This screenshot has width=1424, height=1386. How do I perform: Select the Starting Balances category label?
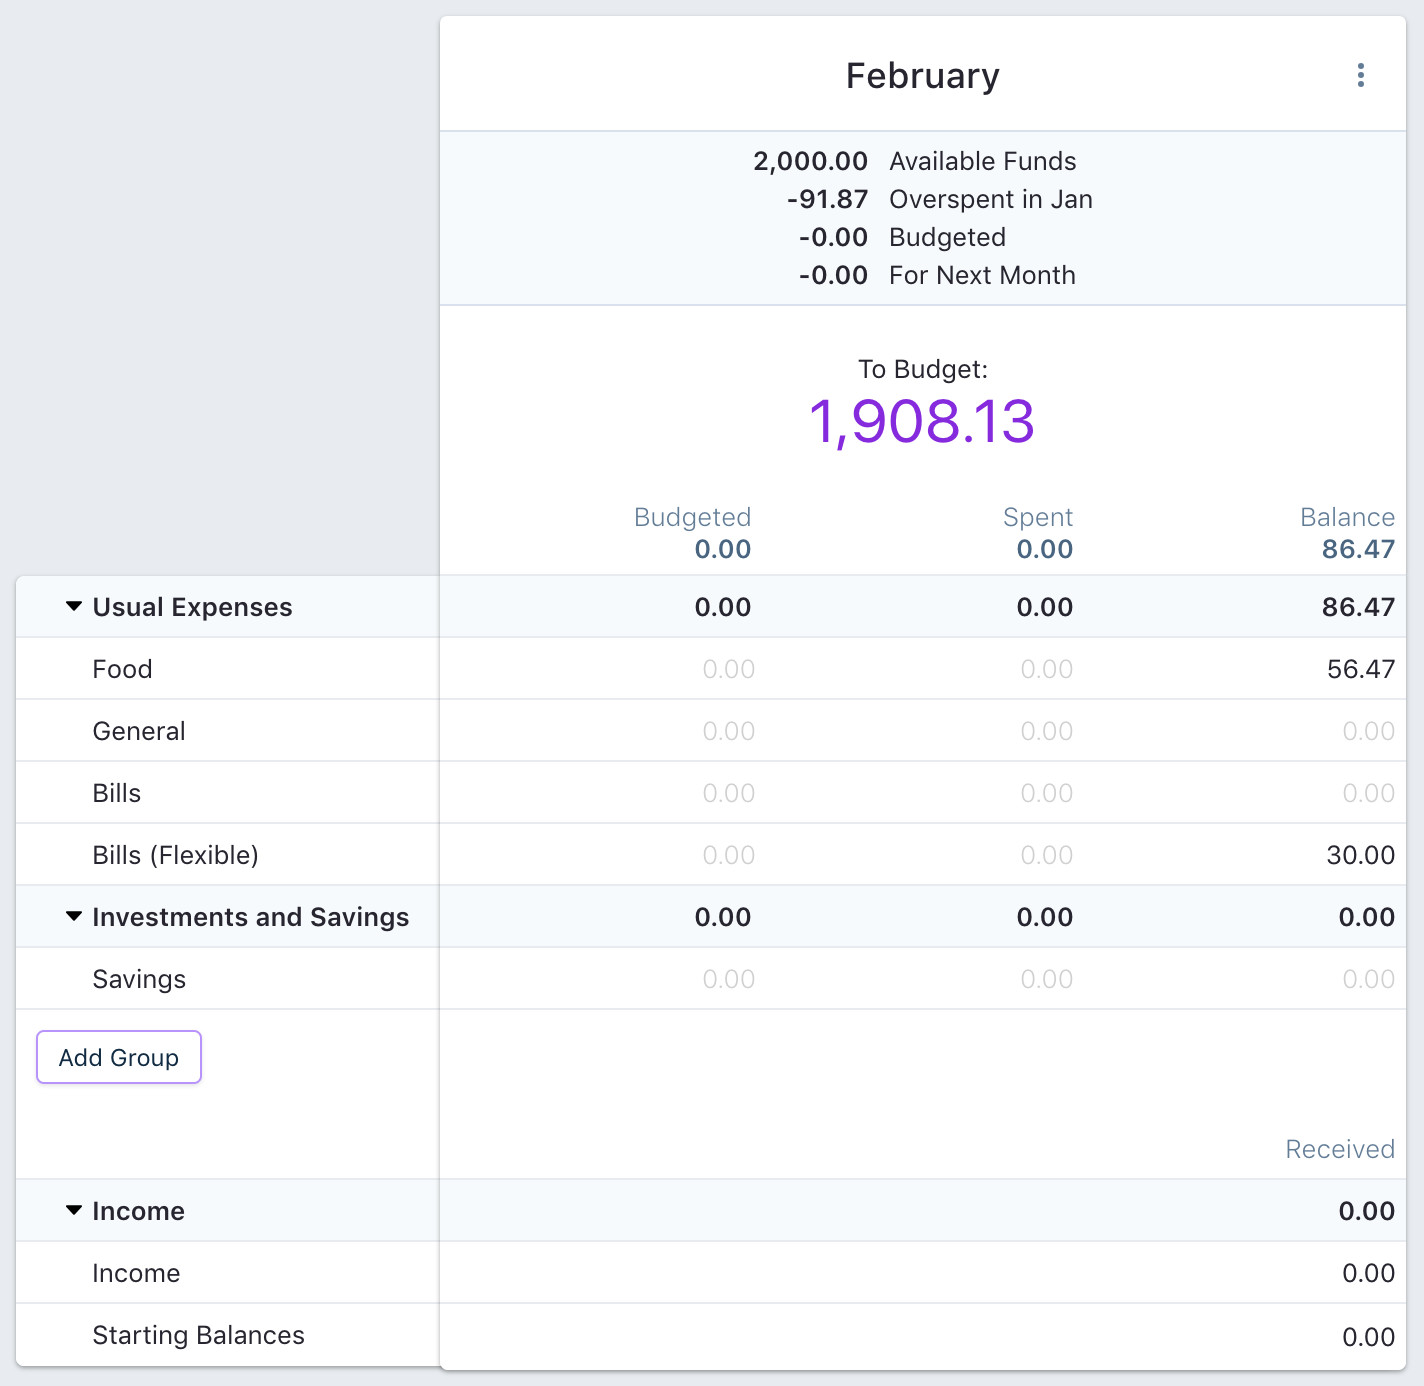[x=198, y=1335]
